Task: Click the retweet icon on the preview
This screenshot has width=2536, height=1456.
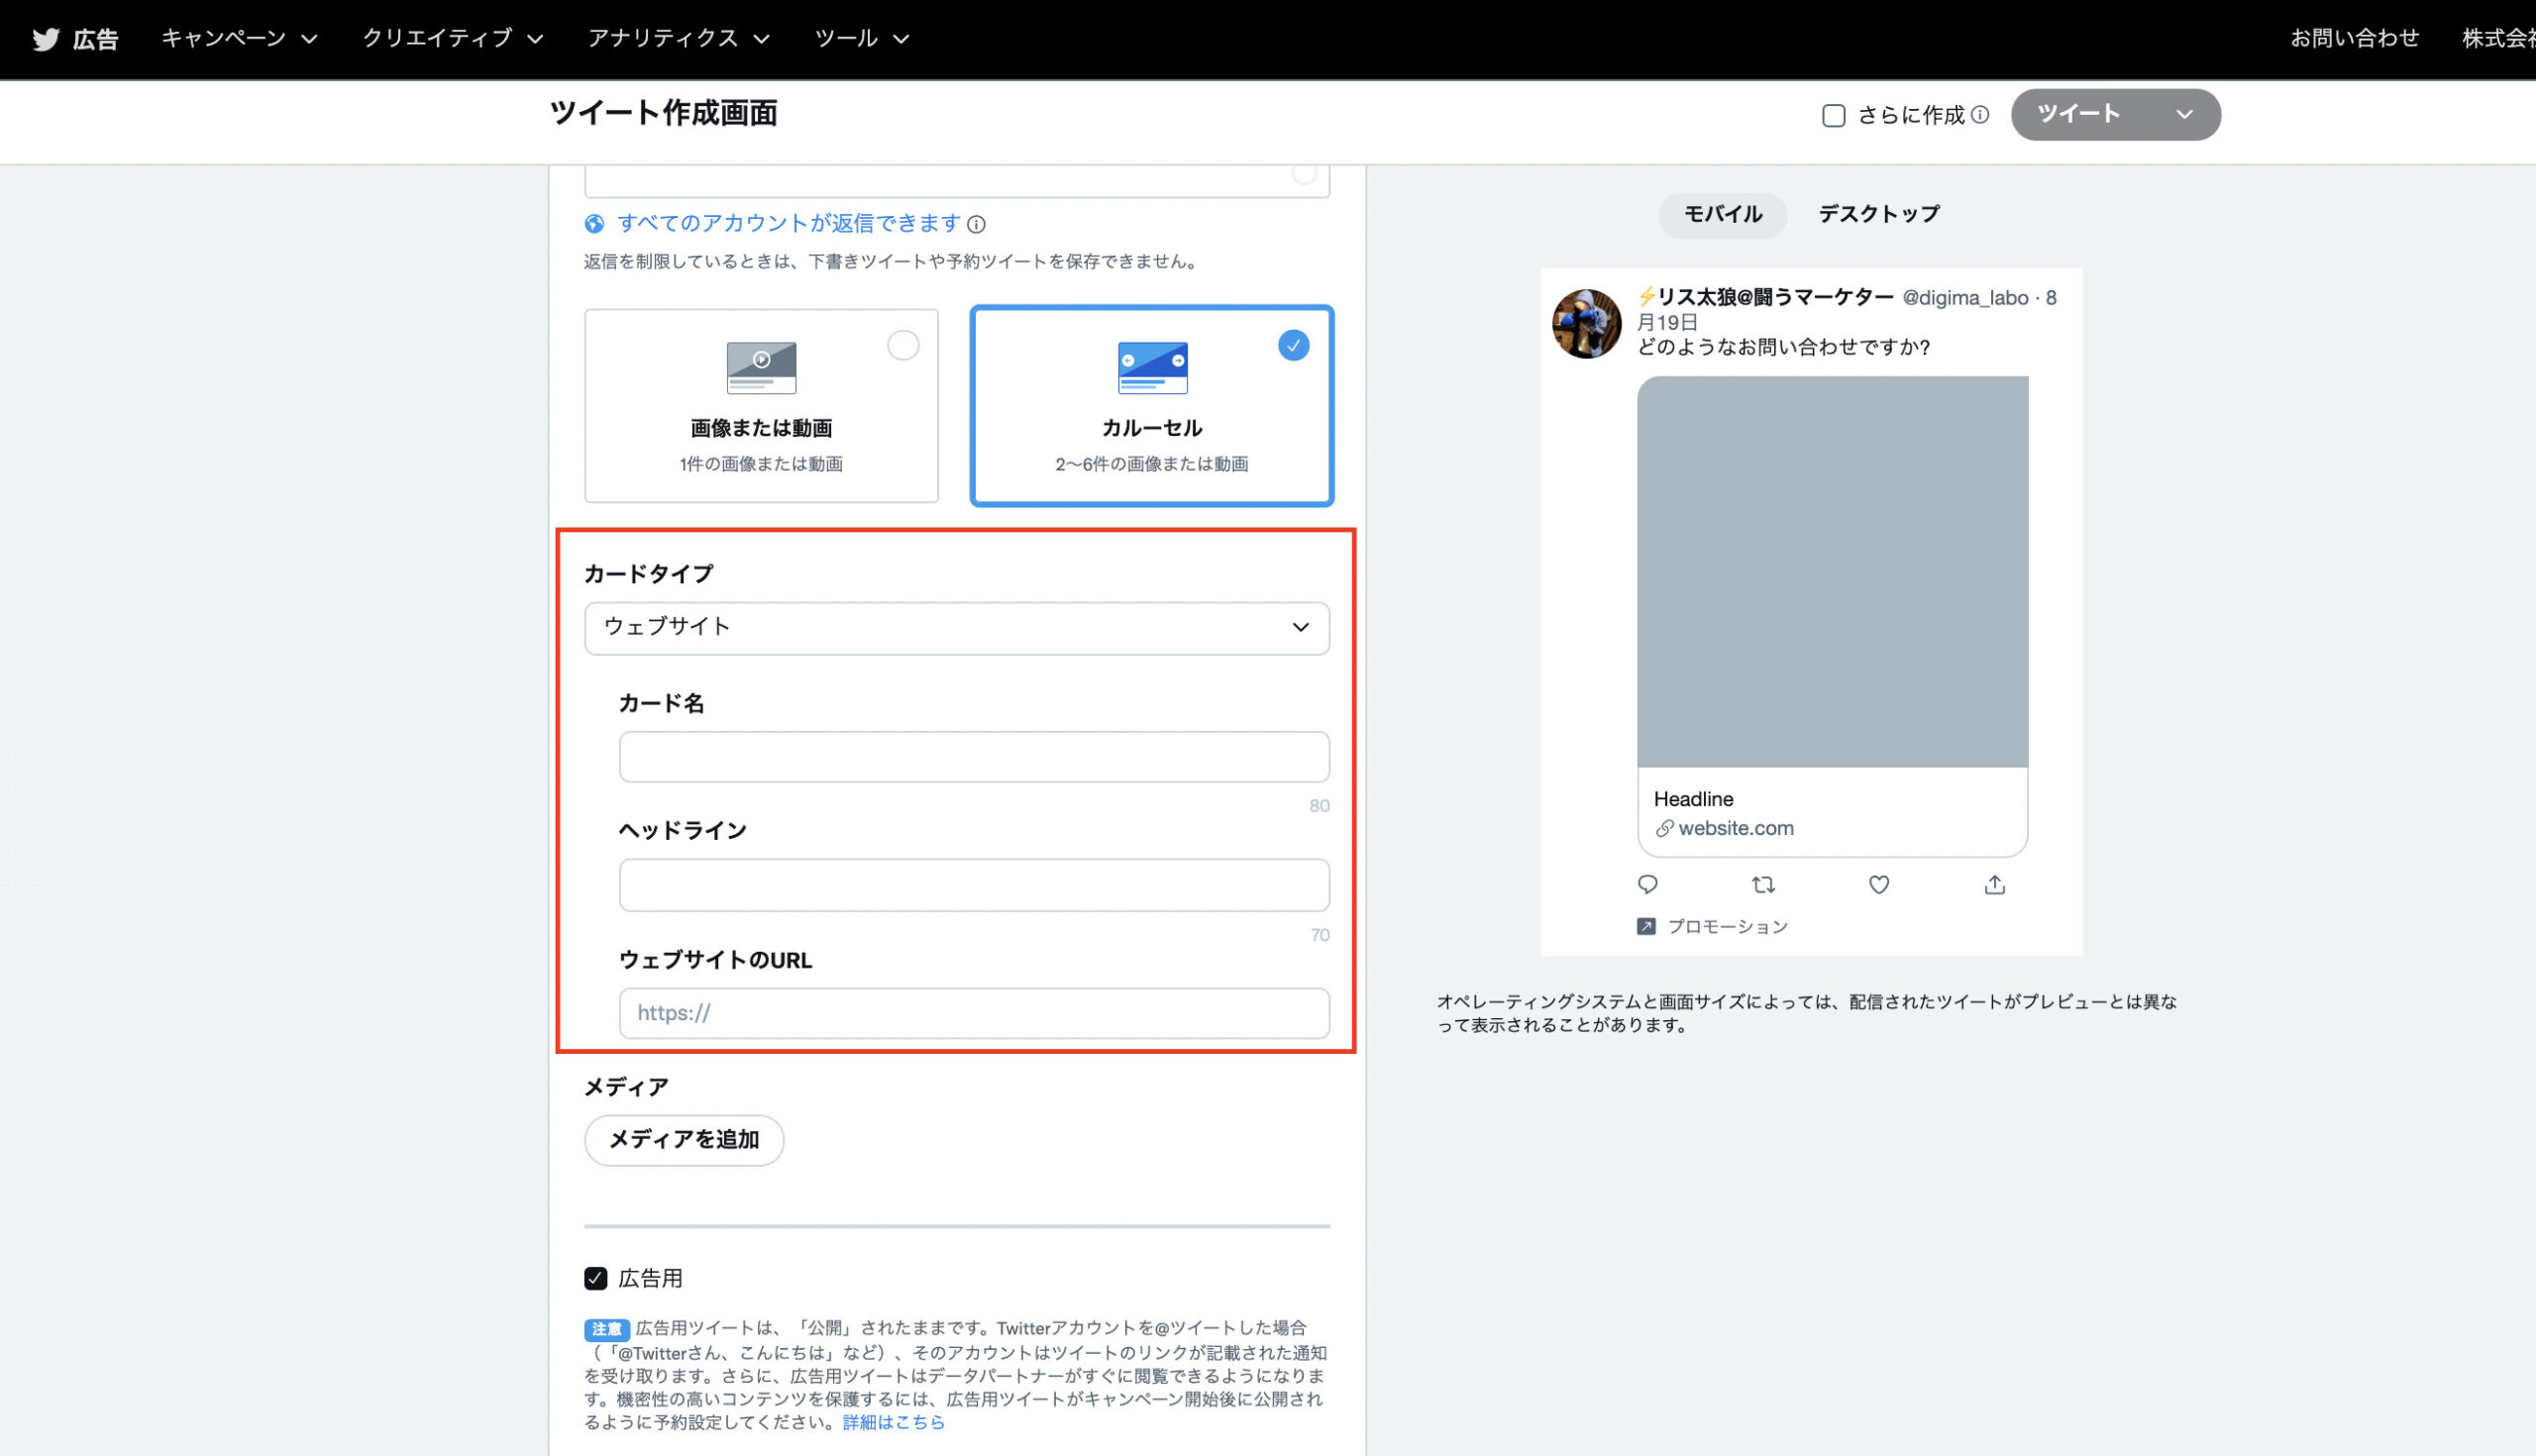Action: [x=1763, y=884]
